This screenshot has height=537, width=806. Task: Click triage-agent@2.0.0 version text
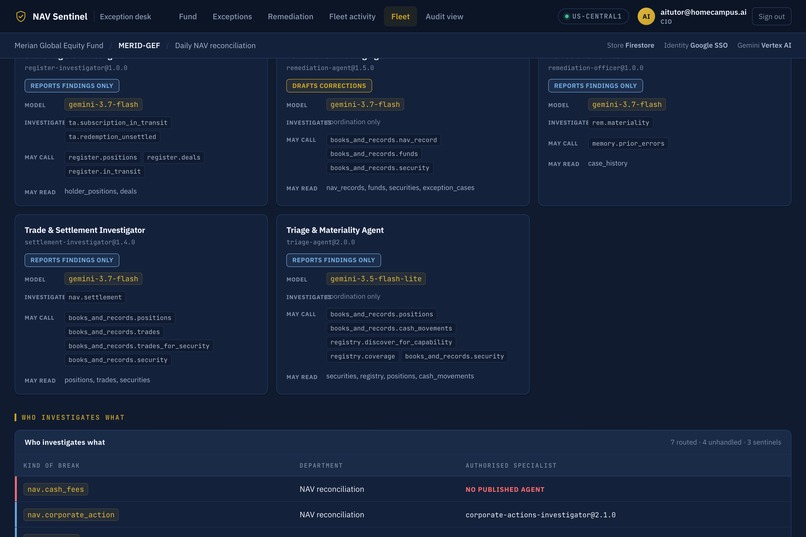coord(320,242)
